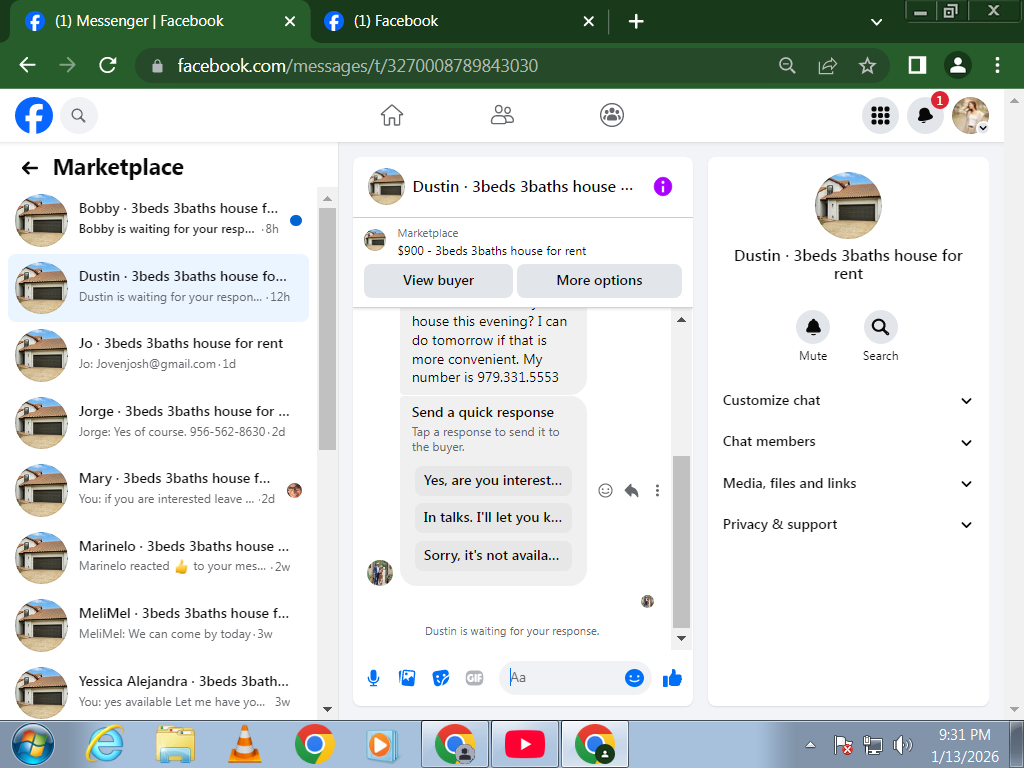
Task: Expand Media, files and links section
Action: (848, 483)
